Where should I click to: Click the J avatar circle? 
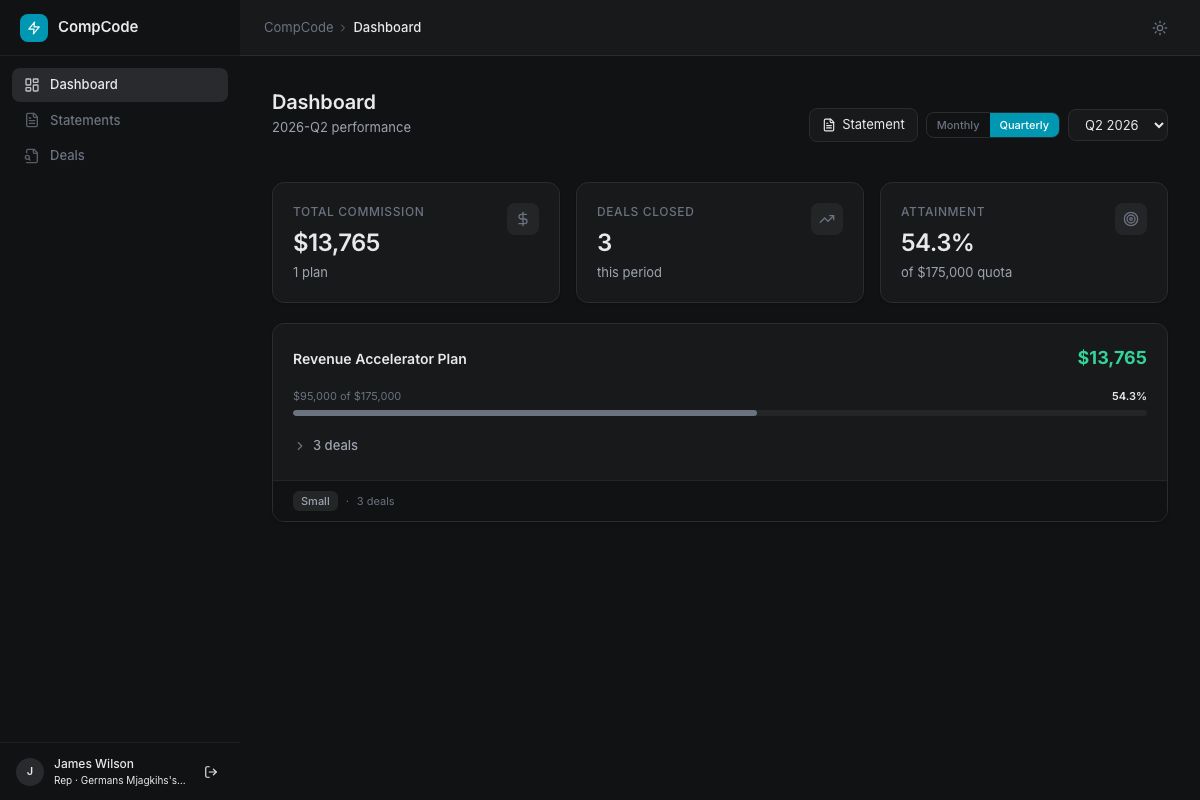click(30, 772)
